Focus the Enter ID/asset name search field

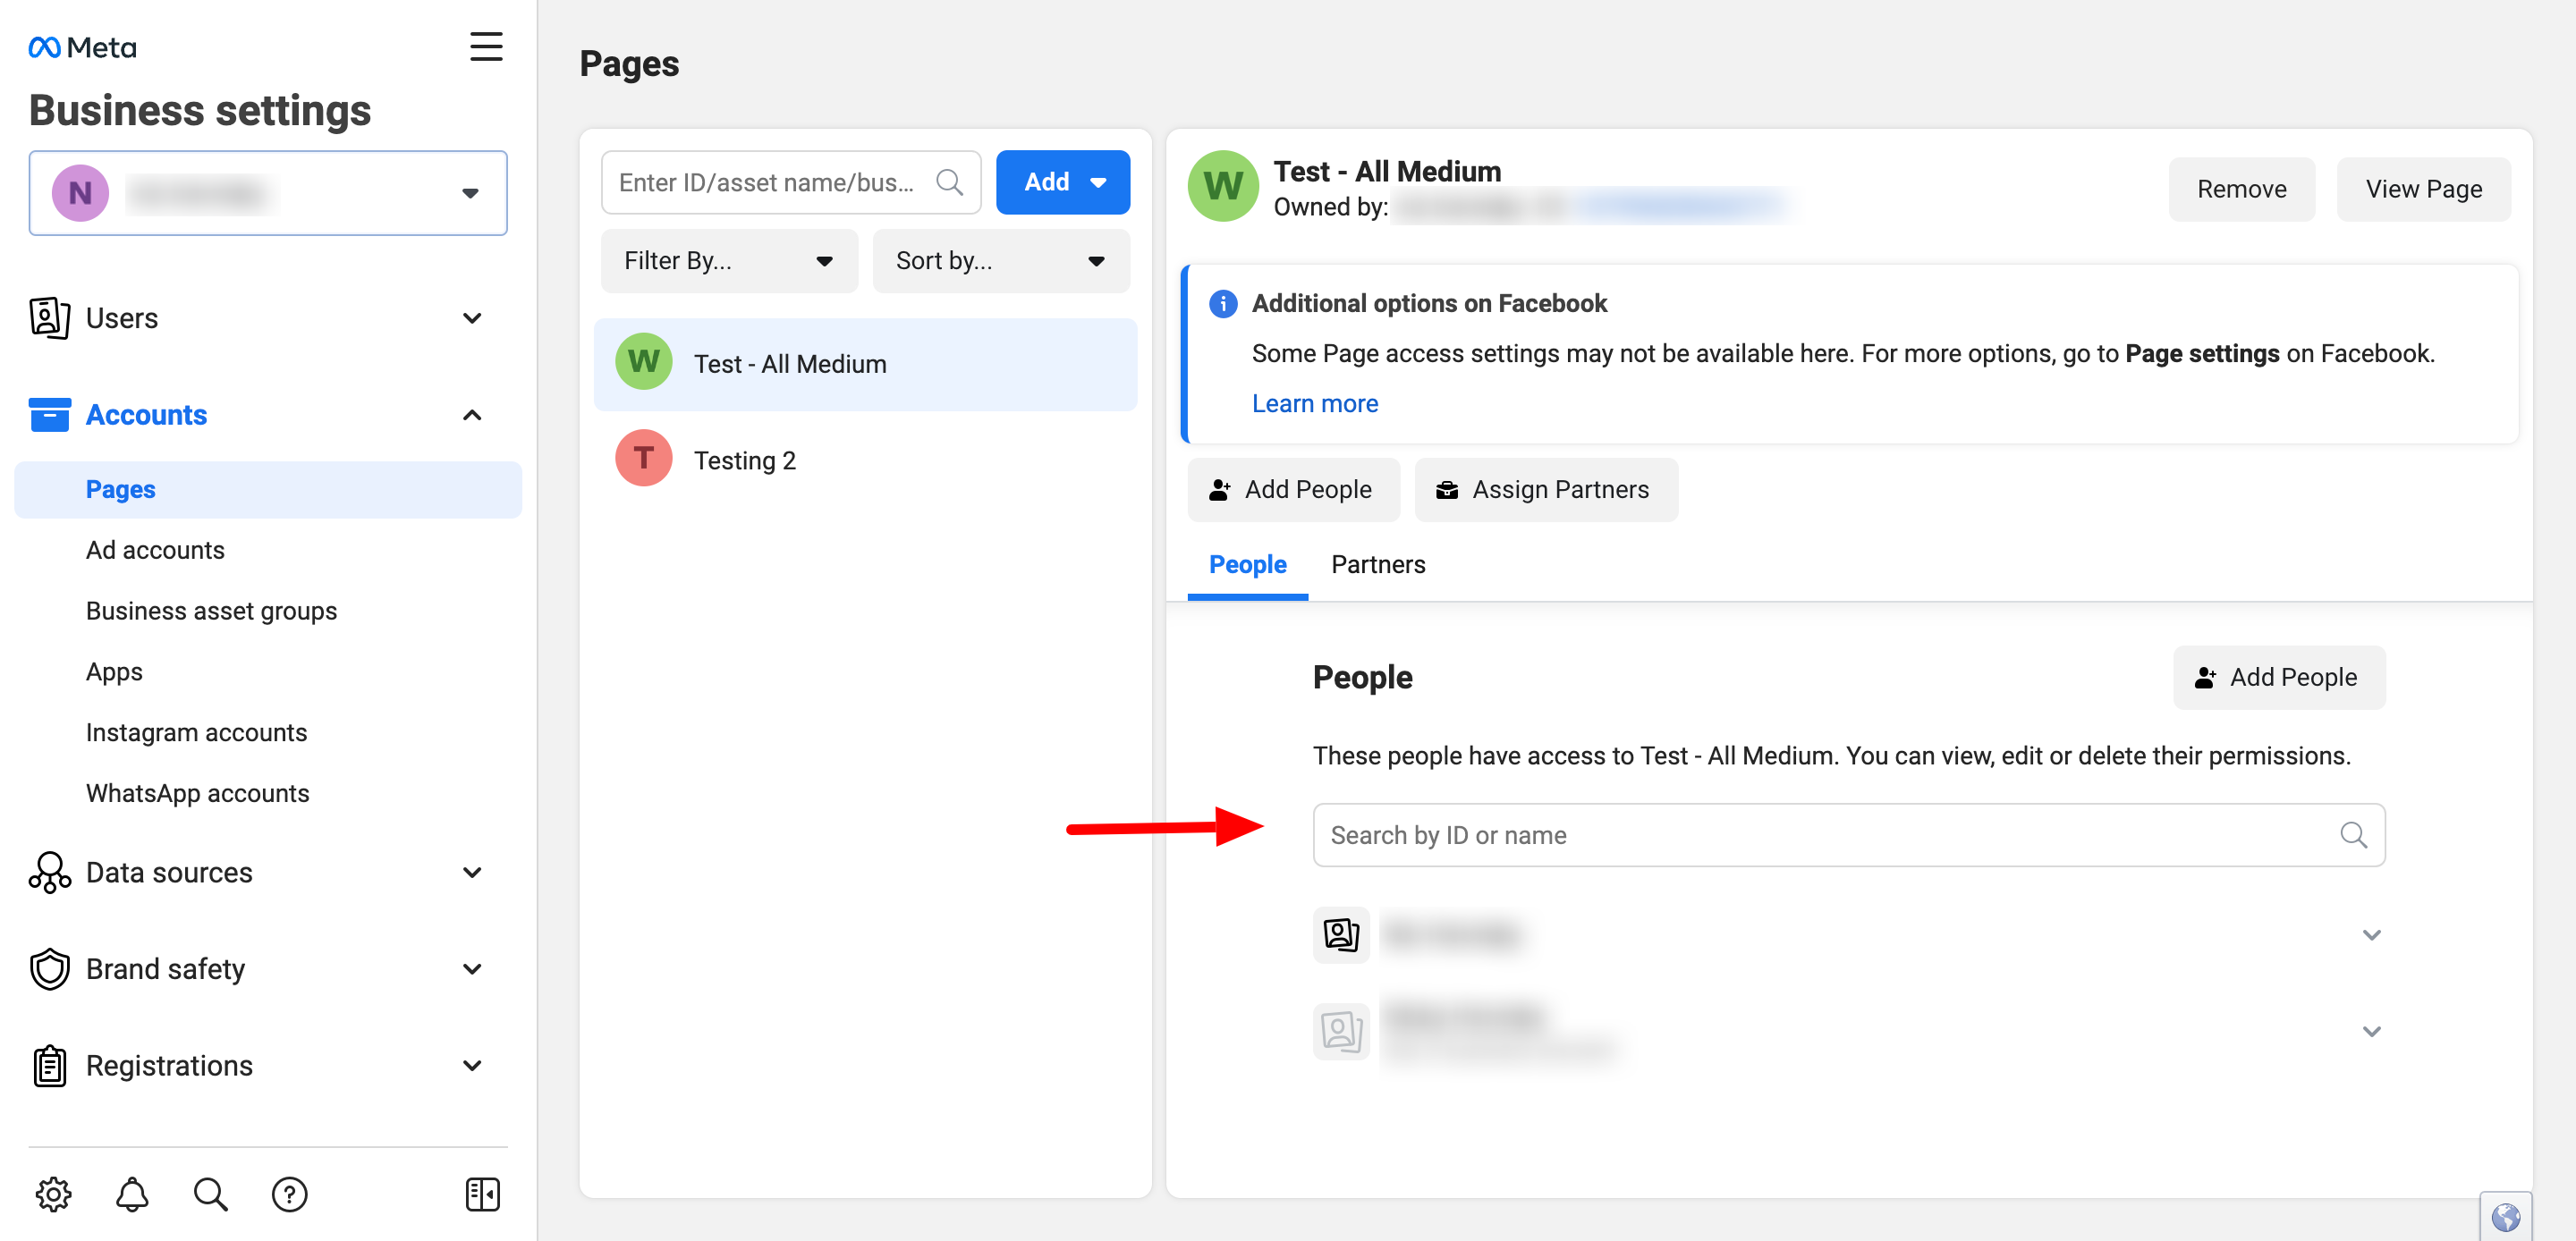point(790,182)
